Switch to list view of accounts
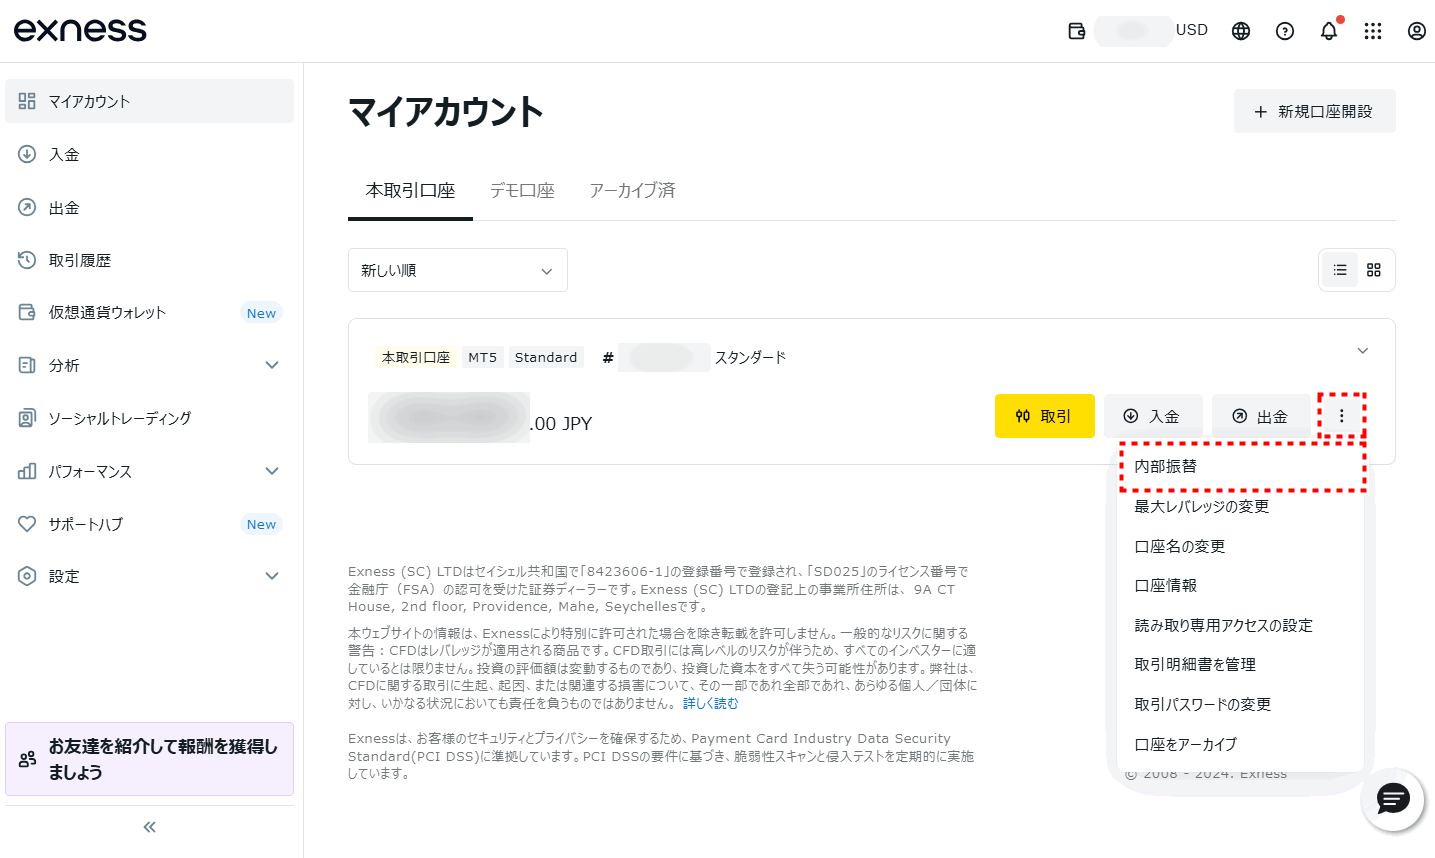Image resolution: width=1435 pixels, height=858 pixels. (x=1340, y=270)
